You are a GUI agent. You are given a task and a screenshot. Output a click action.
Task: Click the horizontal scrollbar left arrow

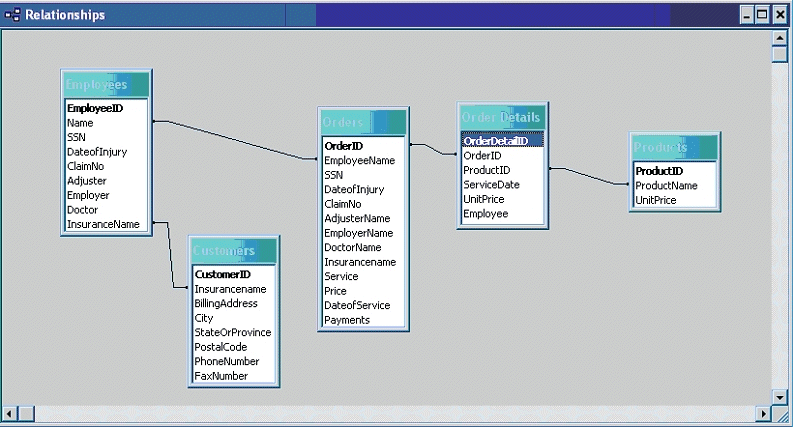(9, 414)
